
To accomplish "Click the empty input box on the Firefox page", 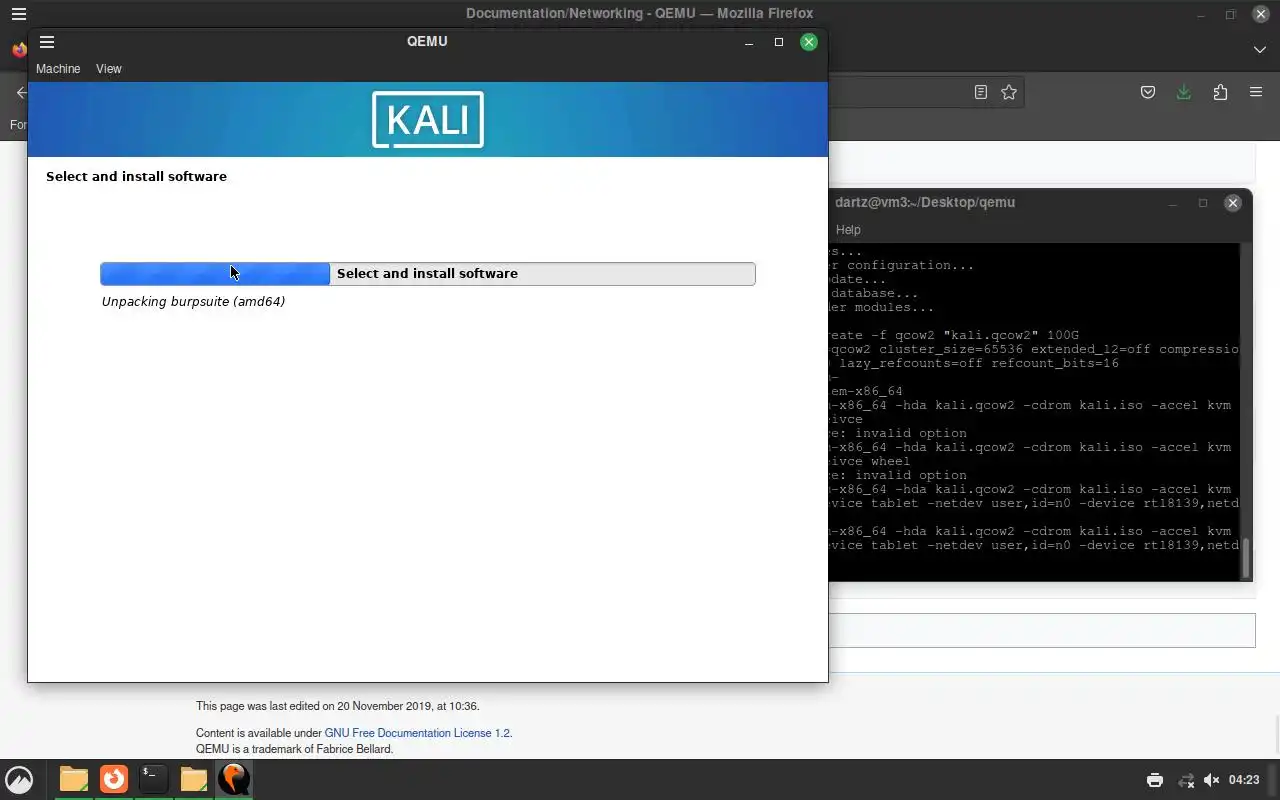I will click(1042, 630).
